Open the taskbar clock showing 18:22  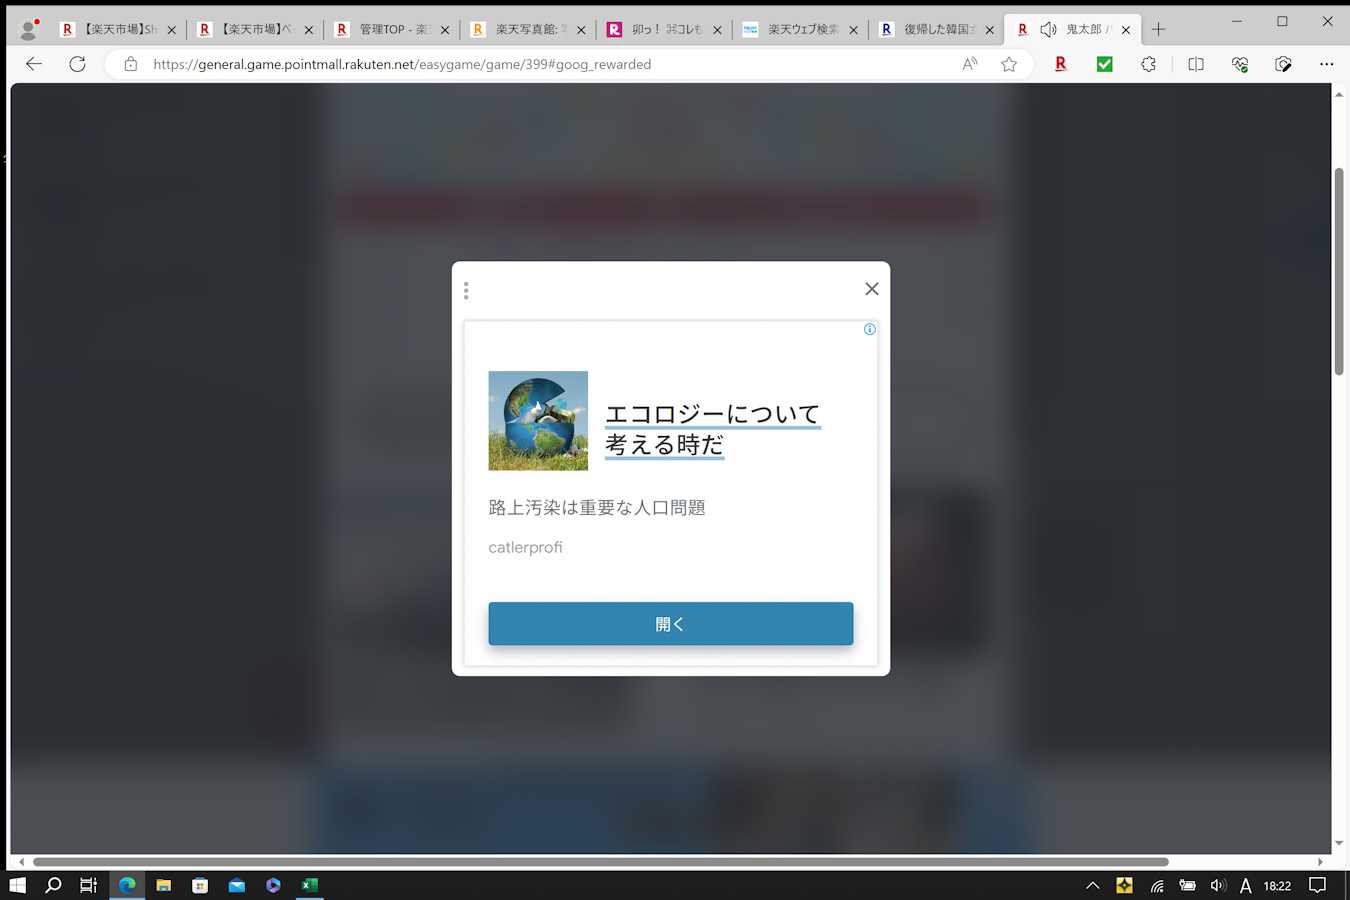pos(1277,886)
